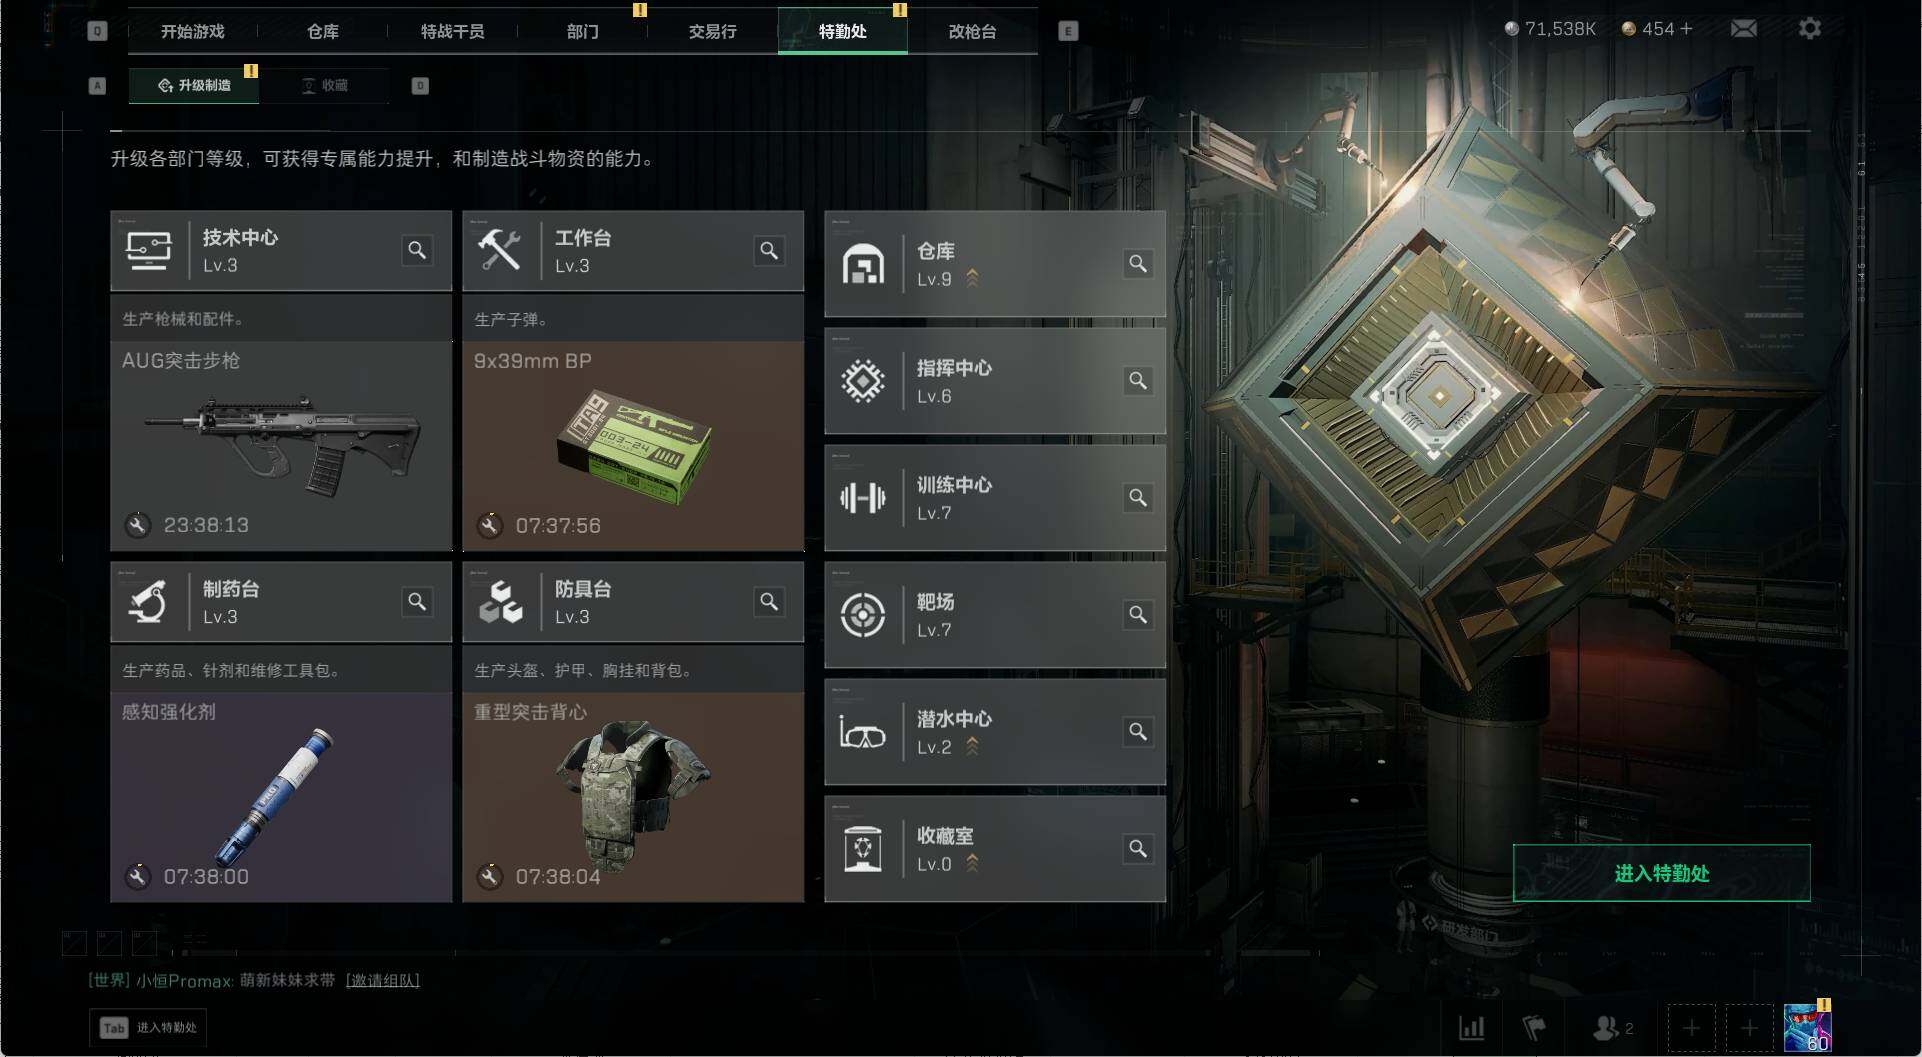Image resolution: width=1922 pixels, height=1057 pixels.
Task: Open the mail envelope icon
Action: [1743, 29]
